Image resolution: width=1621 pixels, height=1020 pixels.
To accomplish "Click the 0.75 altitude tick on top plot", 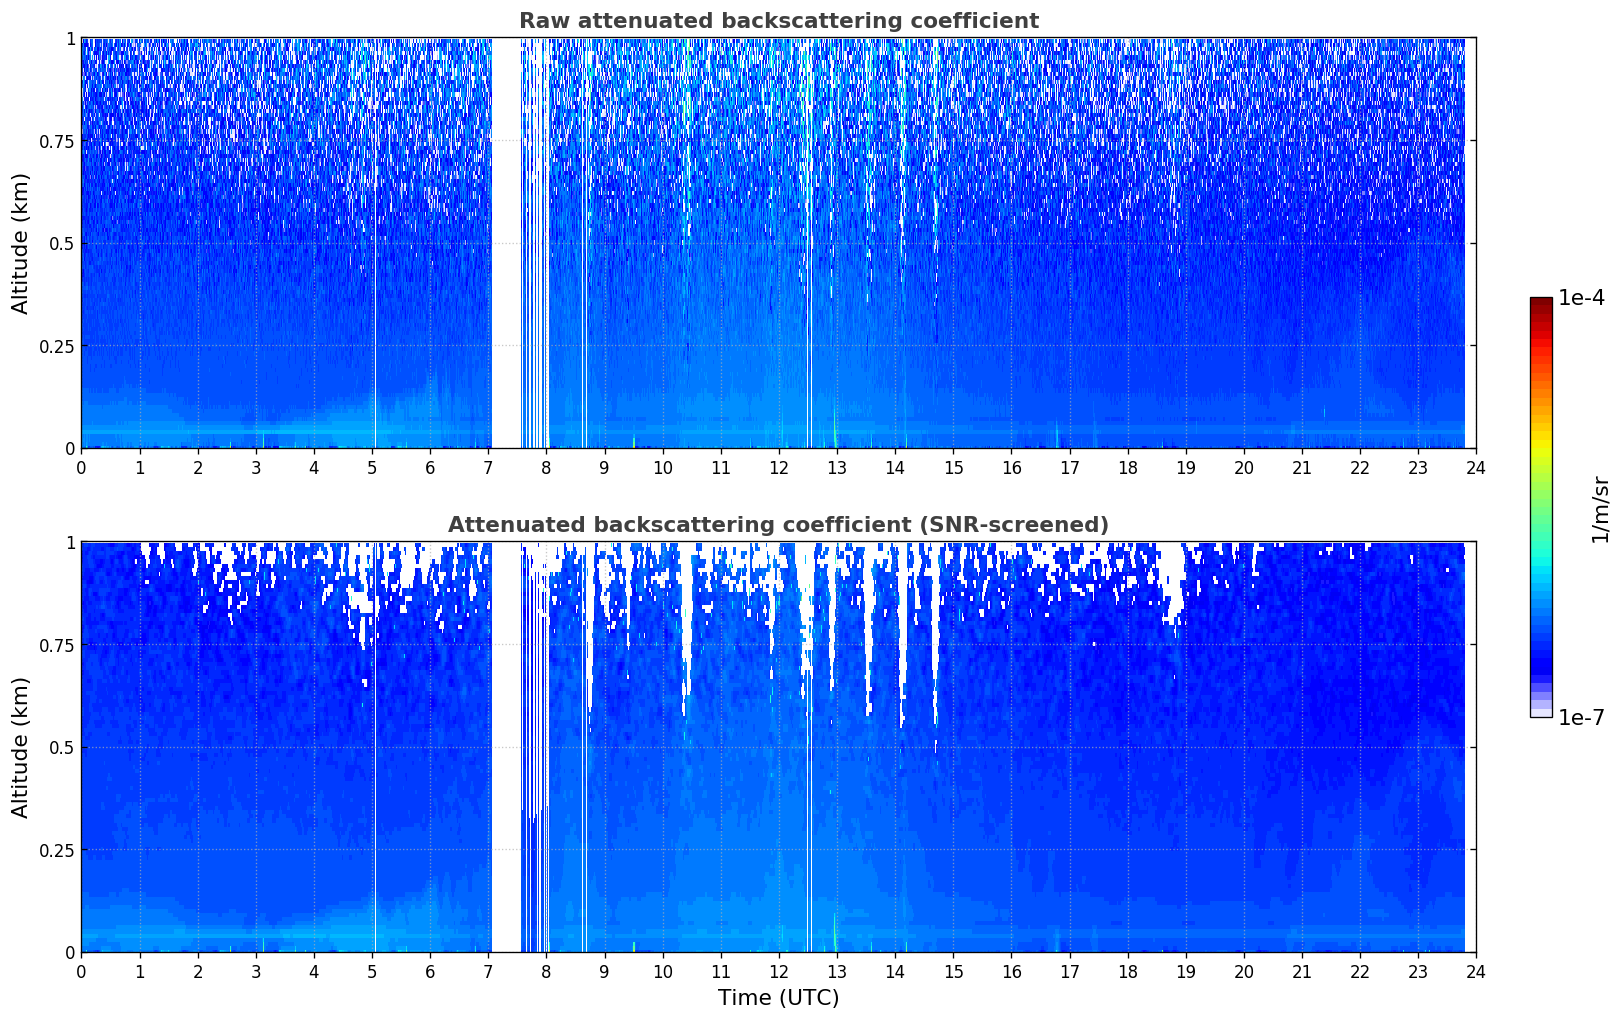I will (x=58, y=142).
